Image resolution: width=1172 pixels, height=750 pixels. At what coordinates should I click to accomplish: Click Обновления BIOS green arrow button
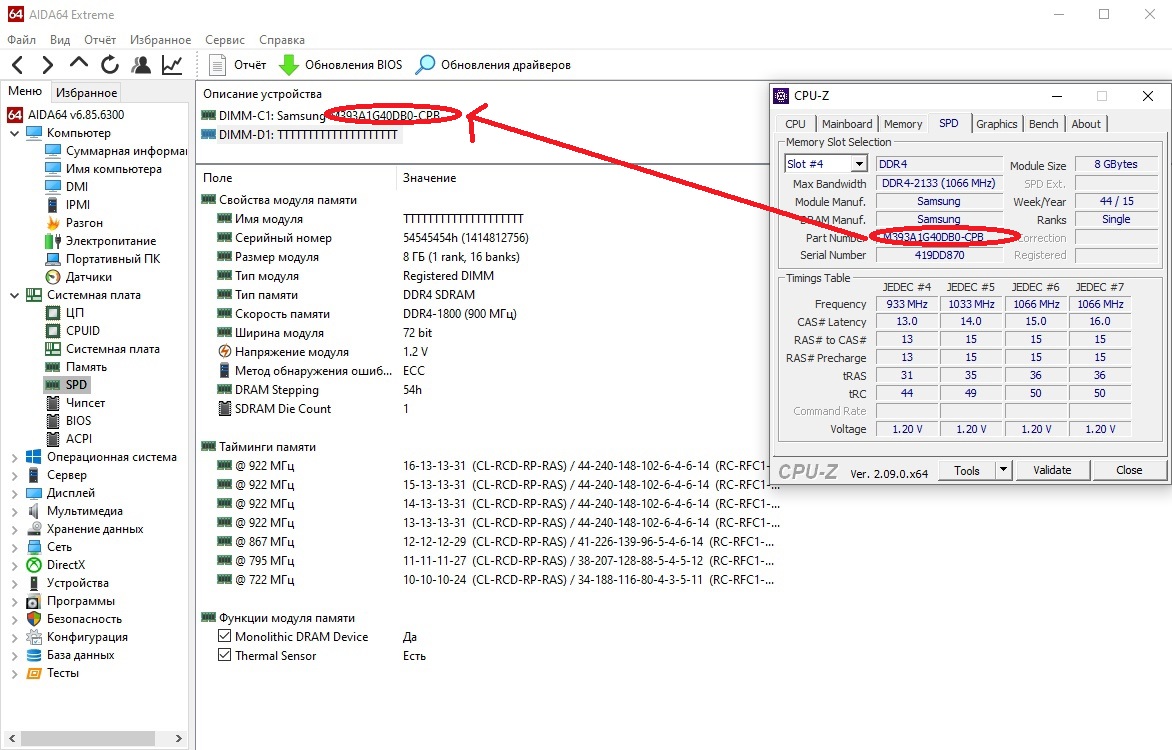coord(340,65)
